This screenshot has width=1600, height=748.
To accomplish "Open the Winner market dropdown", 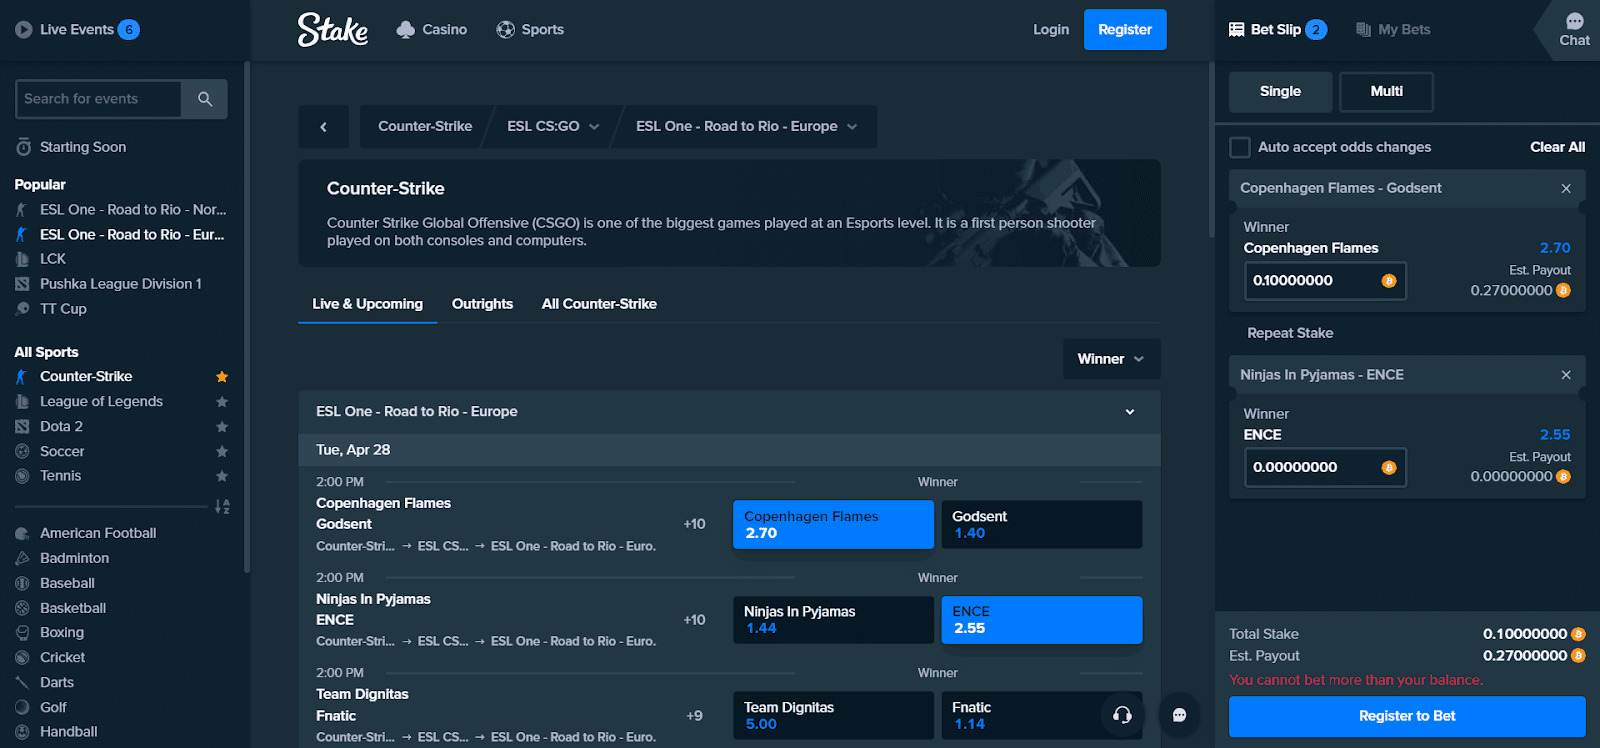I will [x=1111, y=359].
